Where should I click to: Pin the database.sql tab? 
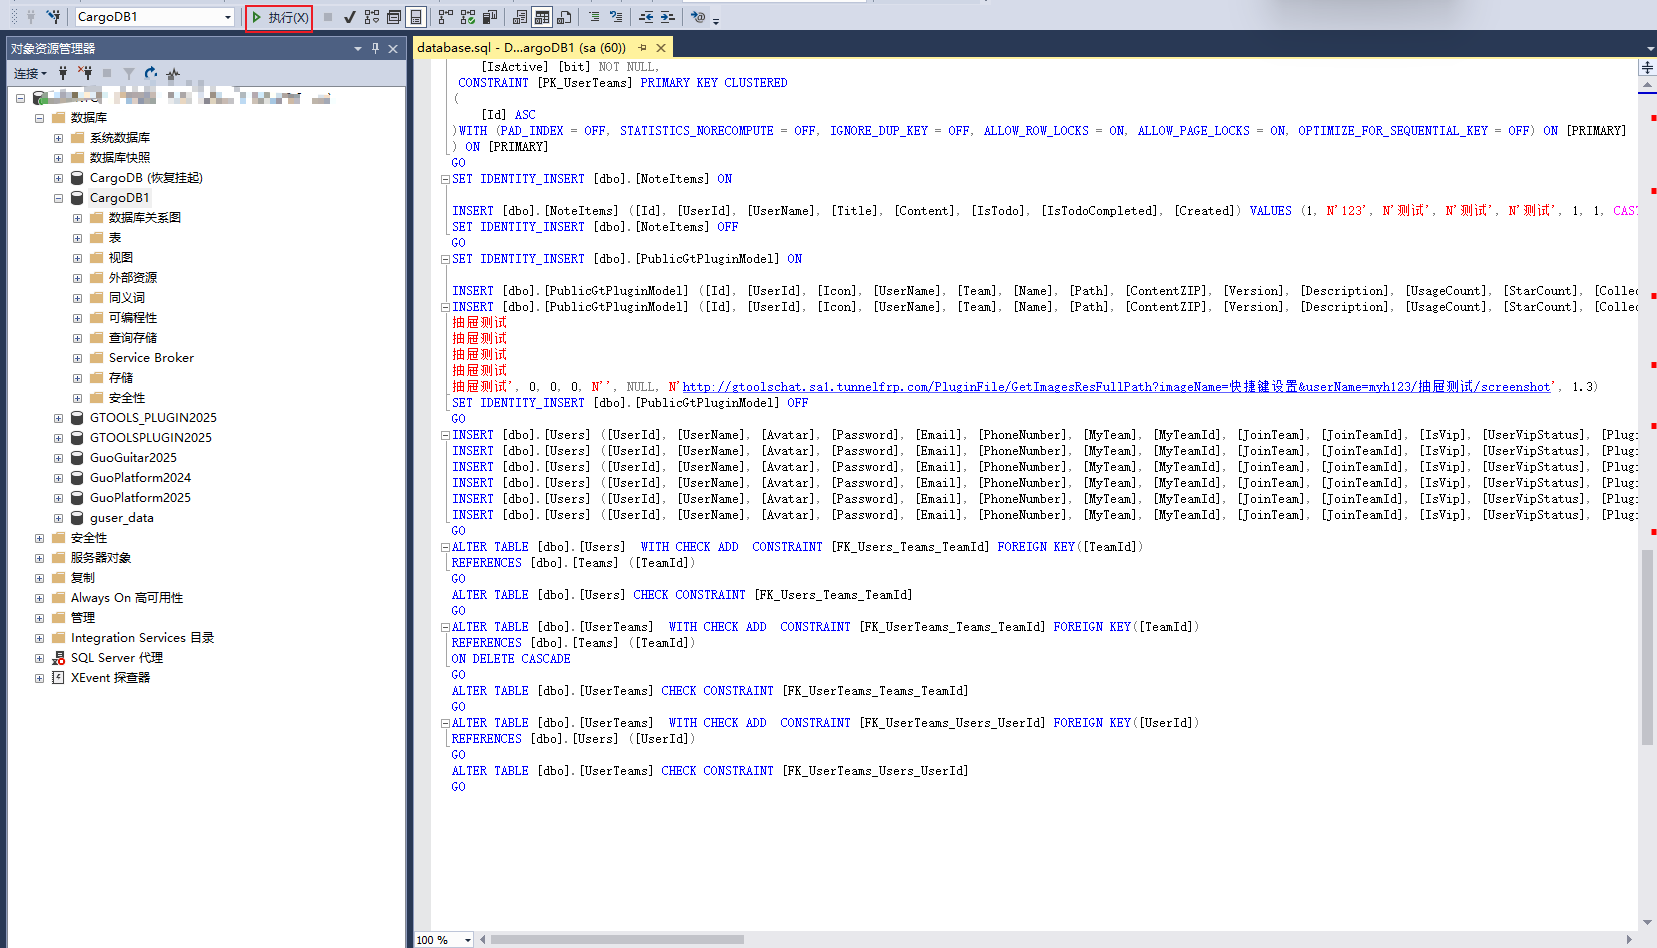642,47
